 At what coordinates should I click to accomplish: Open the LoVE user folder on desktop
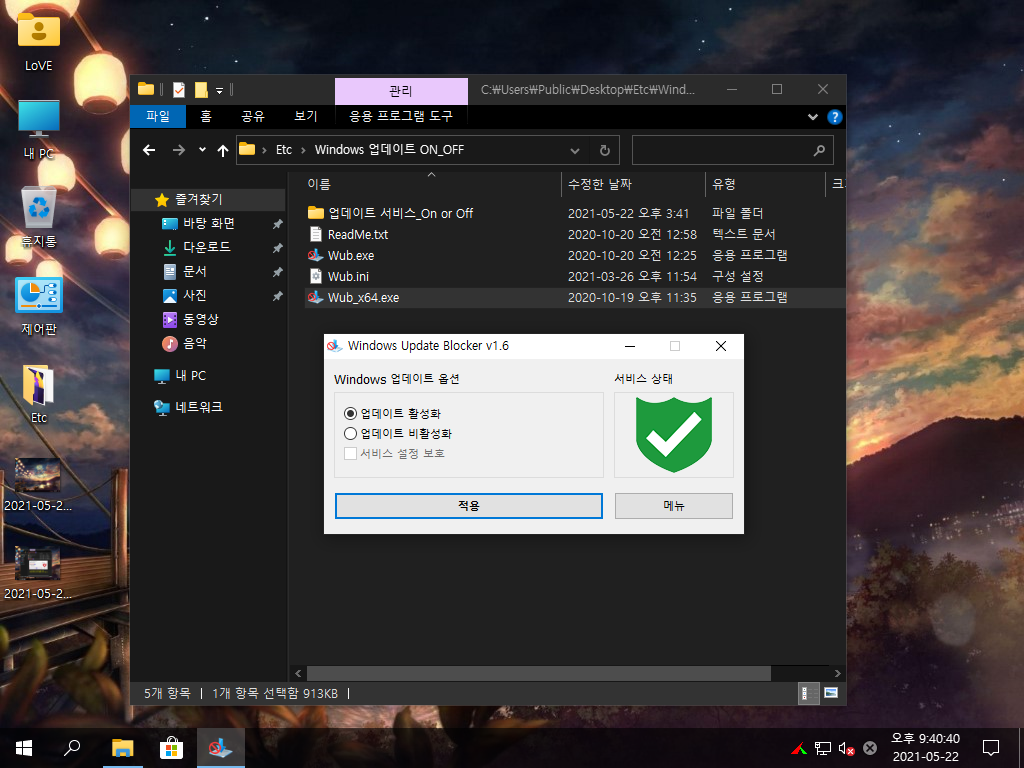tap(39, 40)
